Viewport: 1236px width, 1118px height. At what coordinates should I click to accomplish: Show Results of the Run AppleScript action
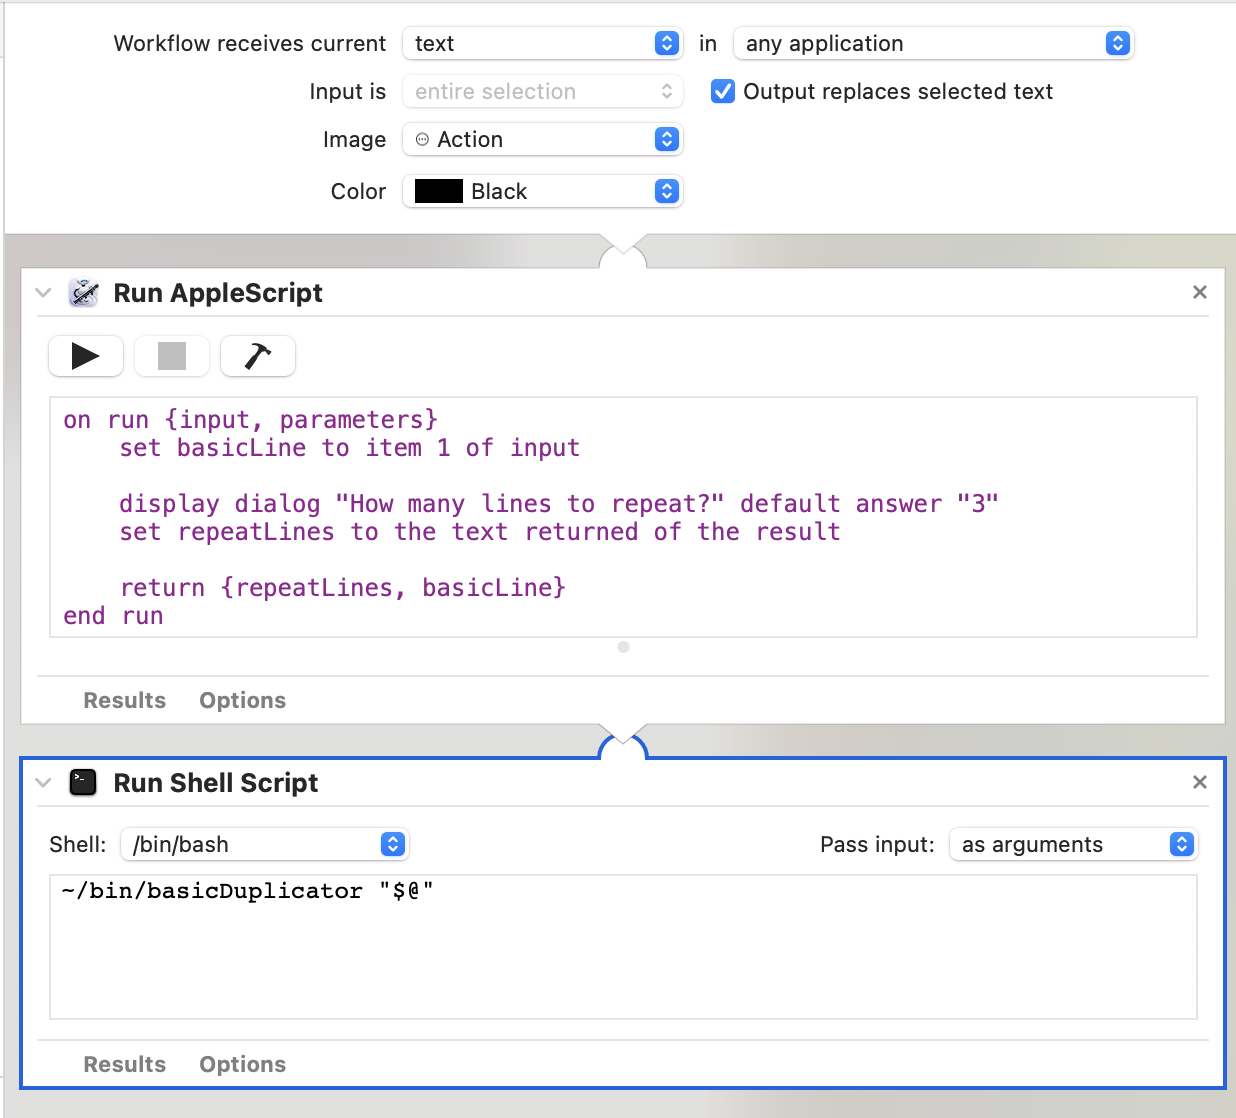coord(124,701)
